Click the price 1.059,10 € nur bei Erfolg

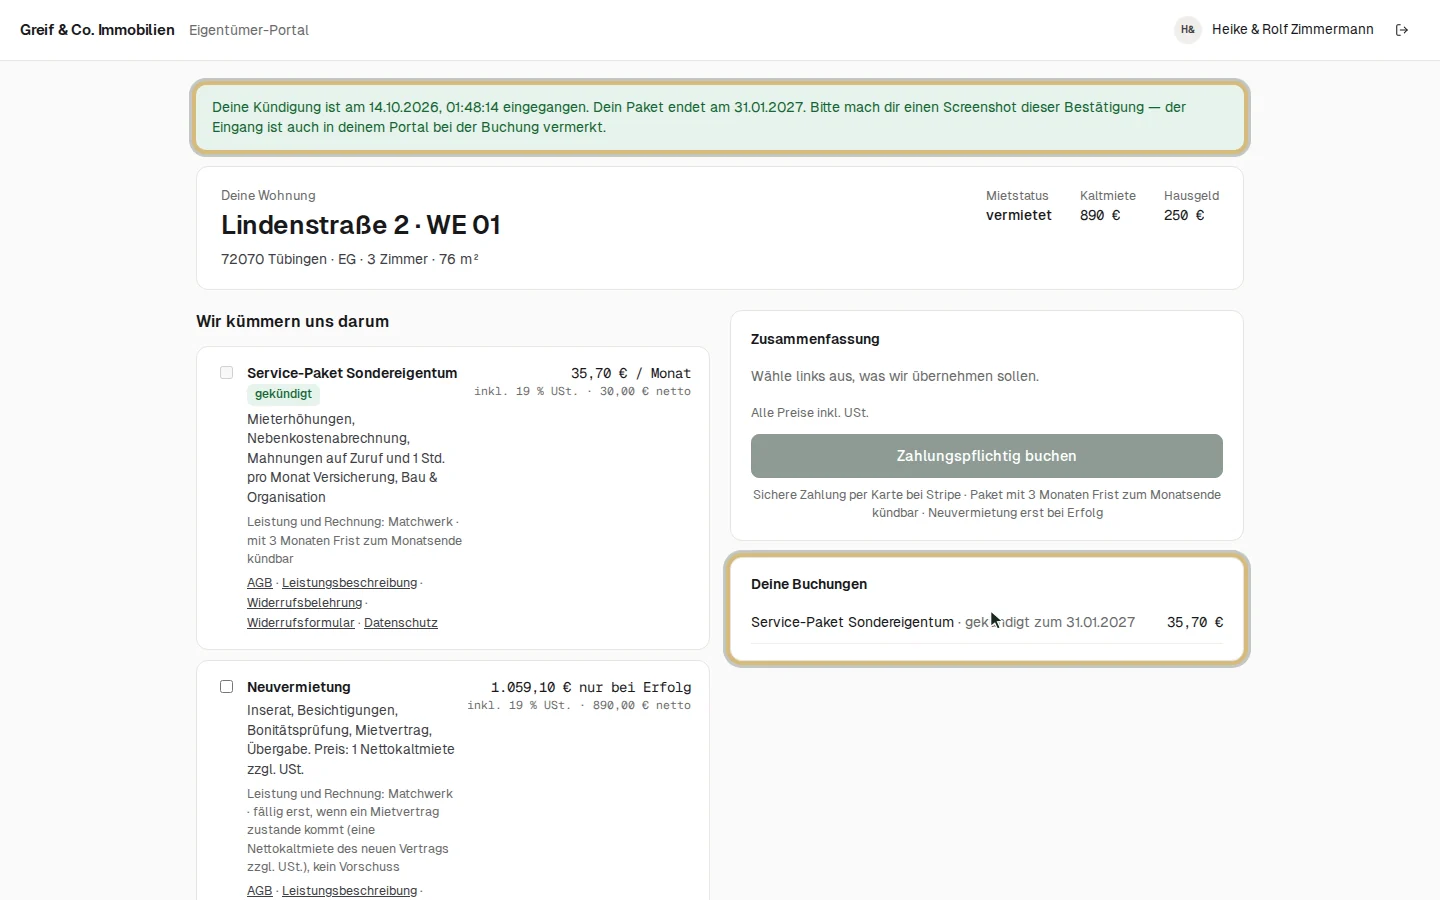pyautogui.click(x=591, y=687)
